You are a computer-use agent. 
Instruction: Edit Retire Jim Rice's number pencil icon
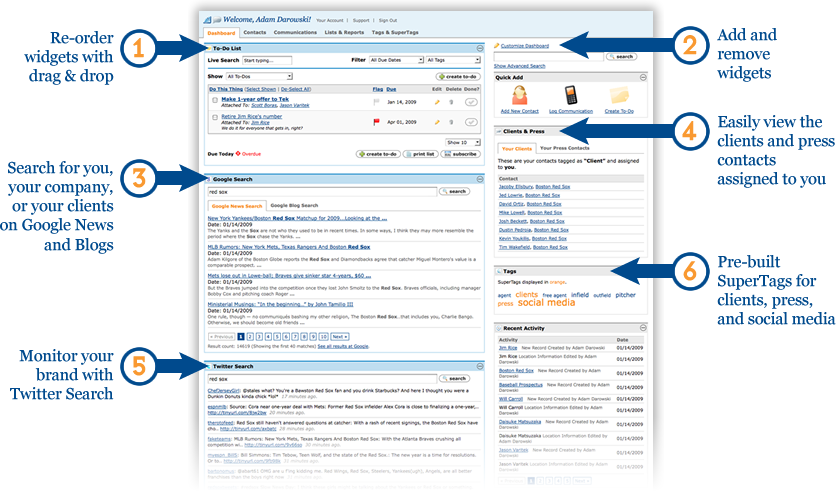437,122
